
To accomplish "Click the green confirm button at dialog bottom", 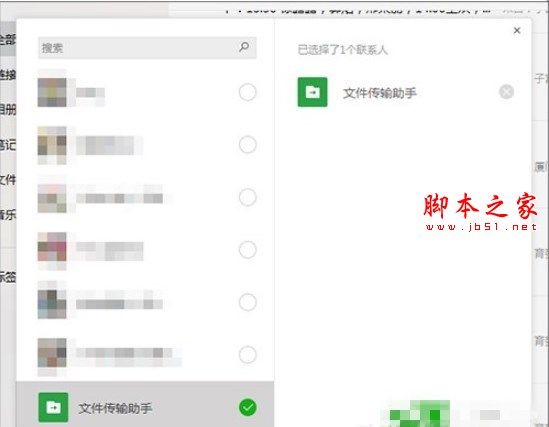I will click(420, 414).
